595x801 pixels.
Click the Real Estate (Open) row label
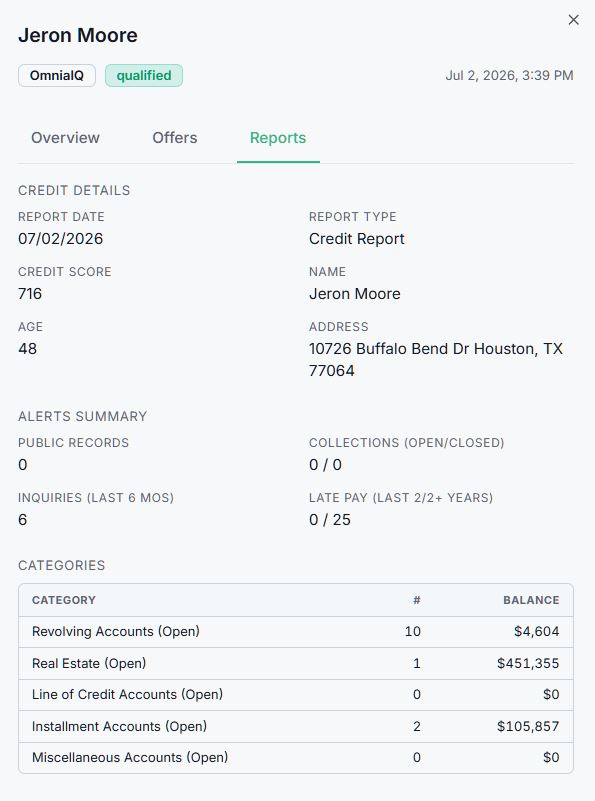(x=89, y=663)
